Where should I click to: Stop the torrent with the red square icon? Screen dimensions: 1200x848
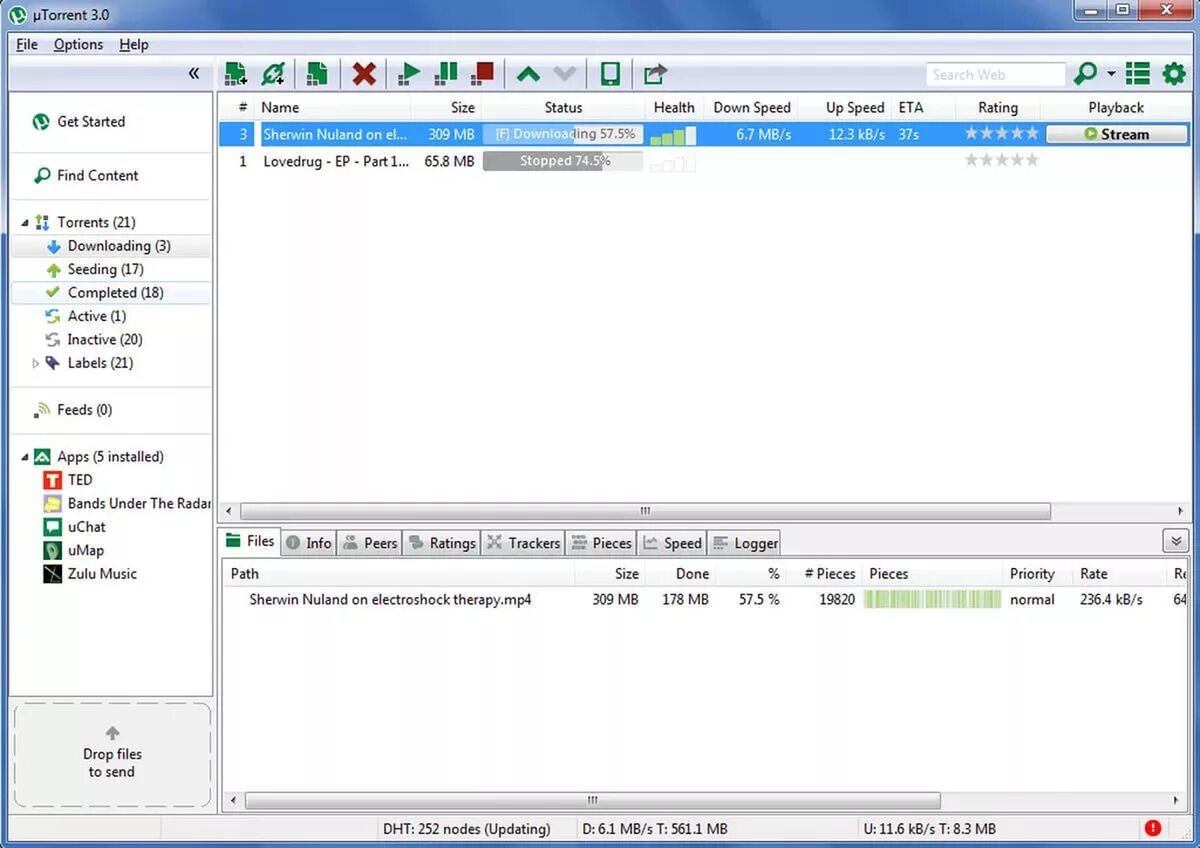(481, 73)
